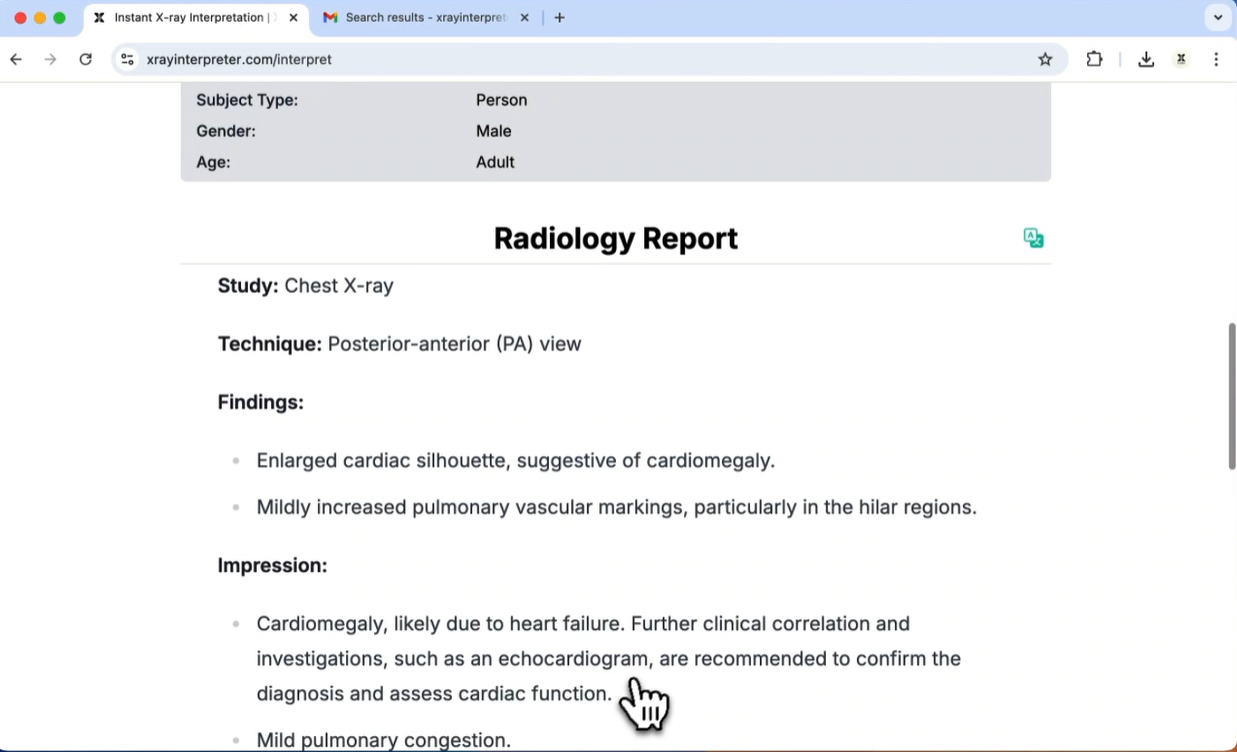The width and height of the screenshot is (1237, 752).
Task: Open the translate icon beside Radiology Report
Action: click(x=1033, y=238)
